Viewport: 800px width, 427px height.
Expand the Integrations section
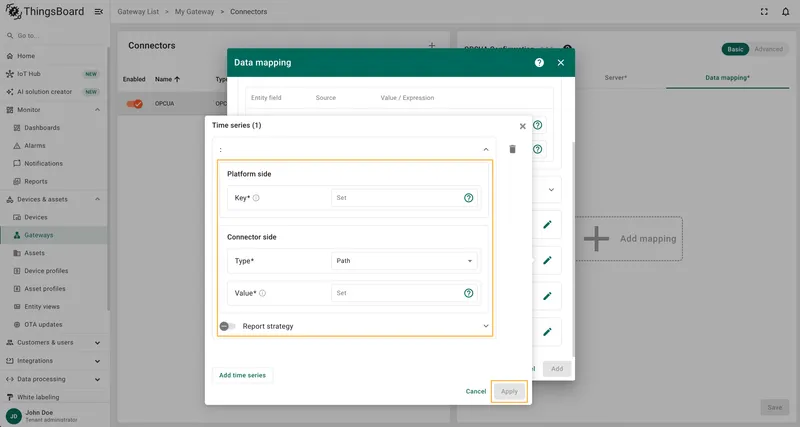point(97,361)
